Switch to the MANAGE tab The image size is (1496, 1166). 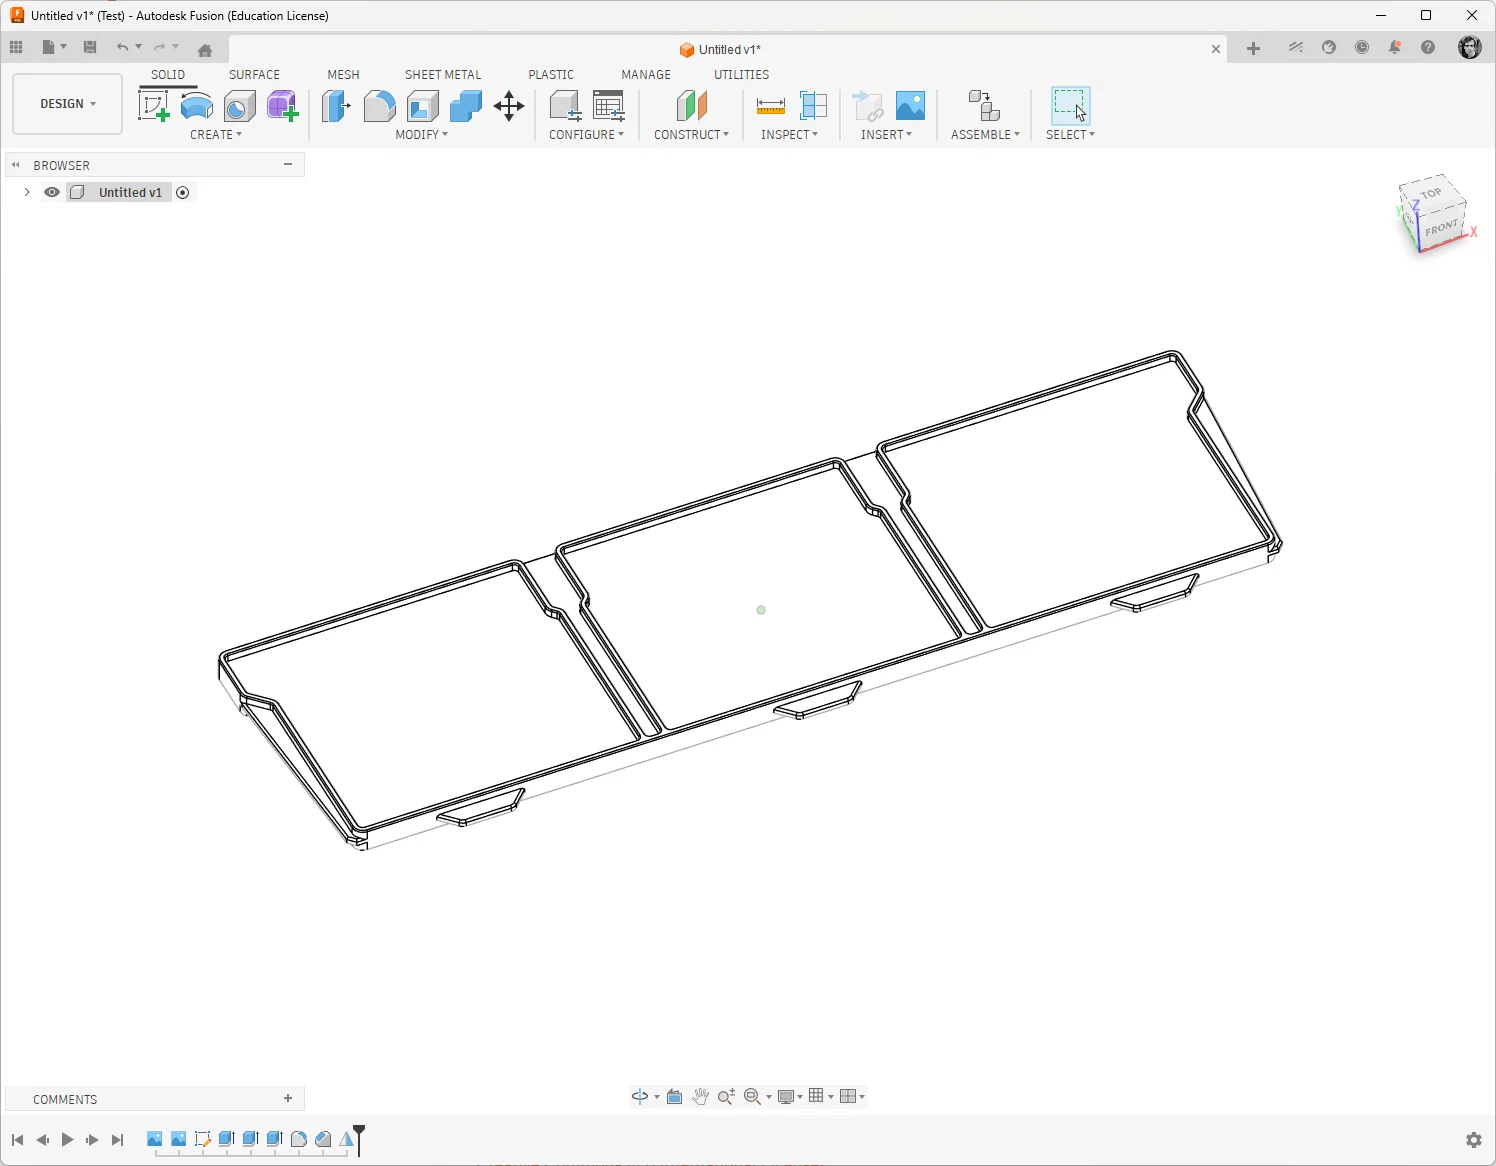(x=646, y=75)
